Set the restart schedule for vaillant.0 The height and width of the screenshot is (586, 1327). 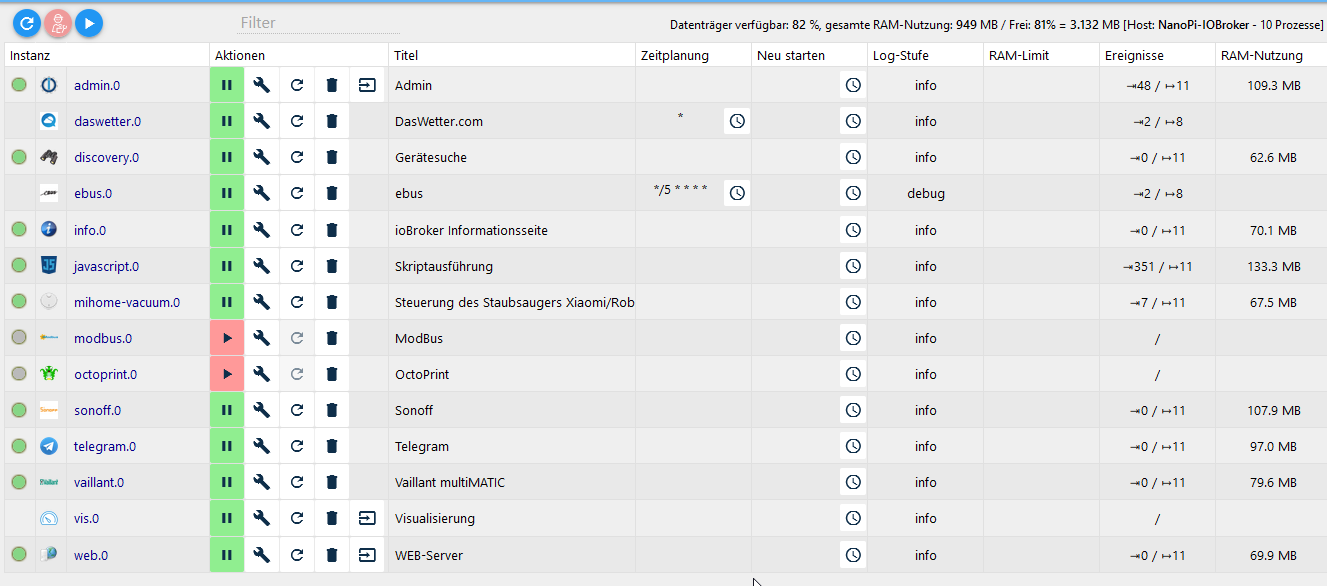click(x=853, y=482)
